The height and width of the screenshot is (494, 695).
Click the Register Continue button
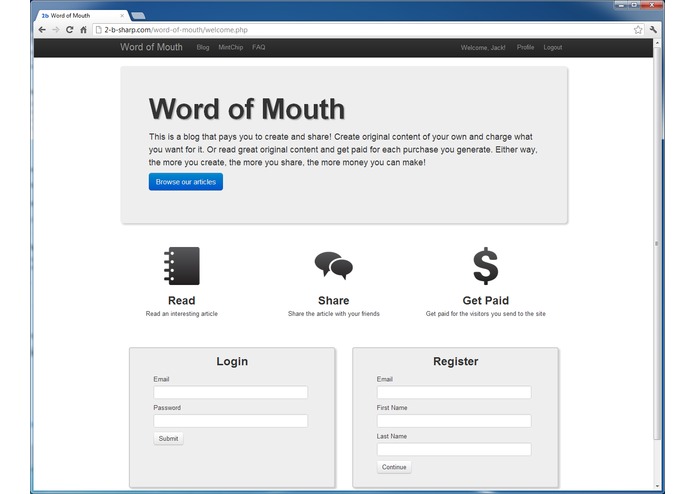(x=394, y=467)
